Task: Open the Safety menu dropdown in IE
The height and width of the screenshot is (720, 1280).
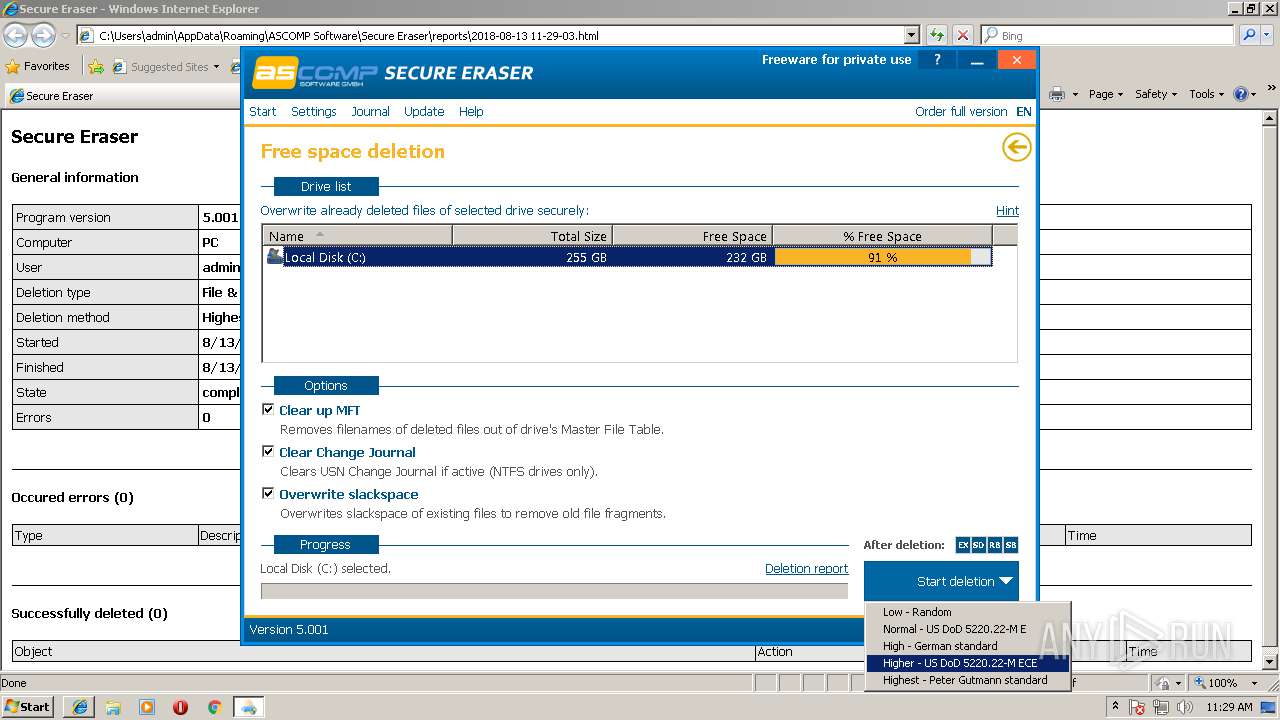Action: coord(1157,94)
